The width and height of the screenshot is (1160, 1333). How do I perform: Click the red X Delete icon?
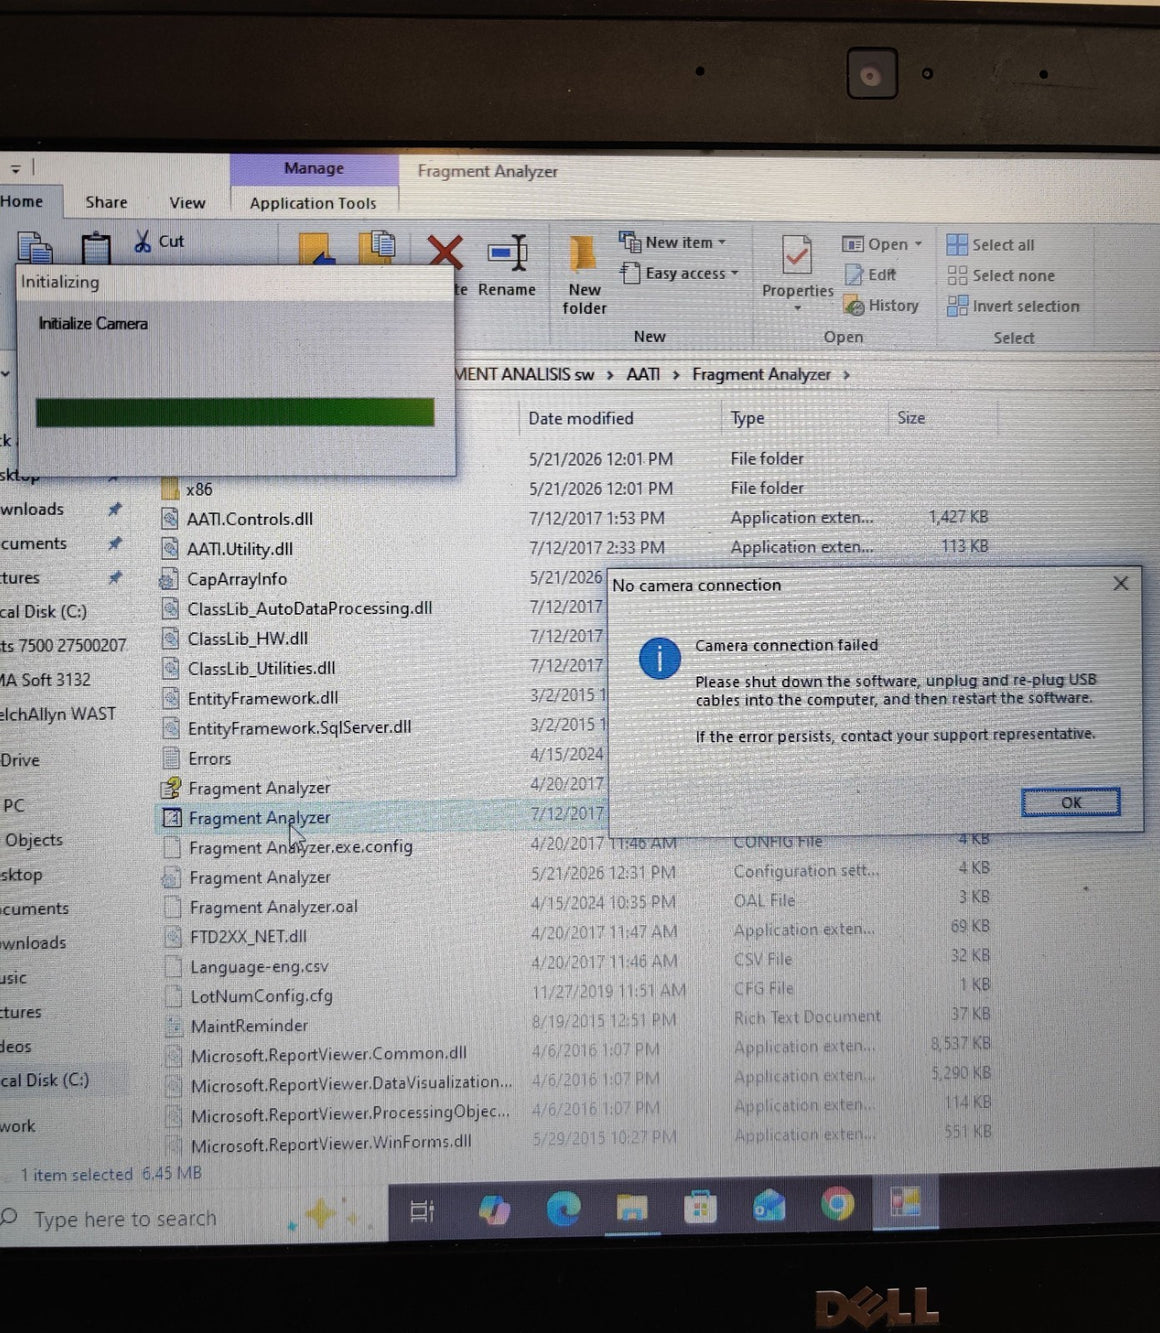(x=445, y=251)
